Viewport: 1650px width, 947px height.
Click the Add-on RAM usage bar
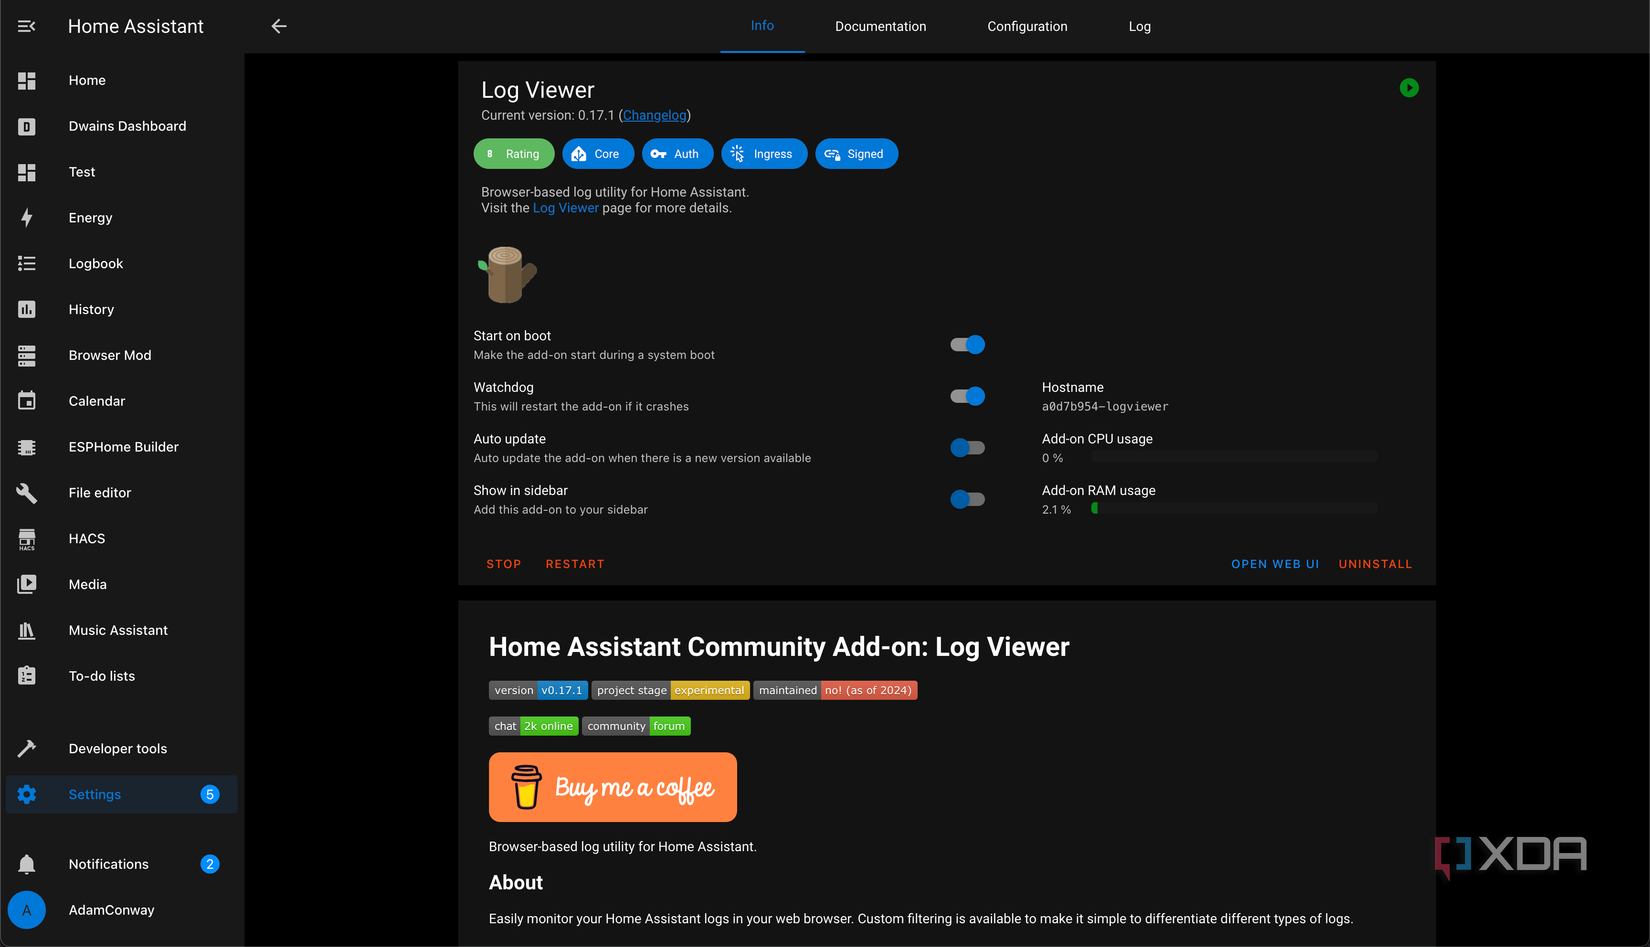pos(1234,507)
